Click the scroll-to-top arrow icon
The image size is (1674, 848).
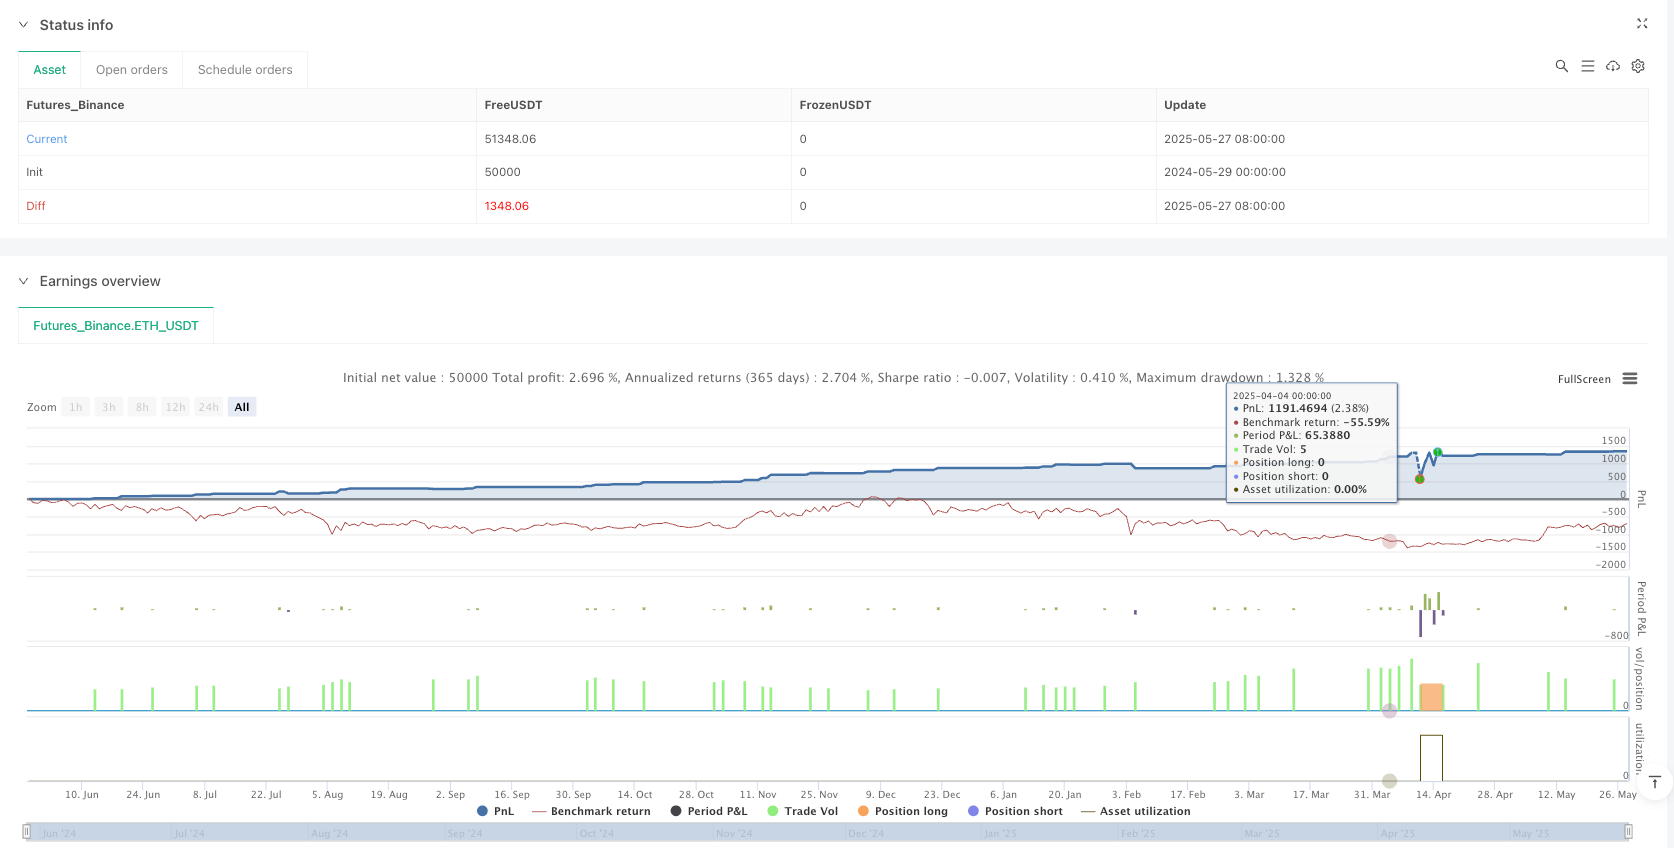coord(1655,782)
